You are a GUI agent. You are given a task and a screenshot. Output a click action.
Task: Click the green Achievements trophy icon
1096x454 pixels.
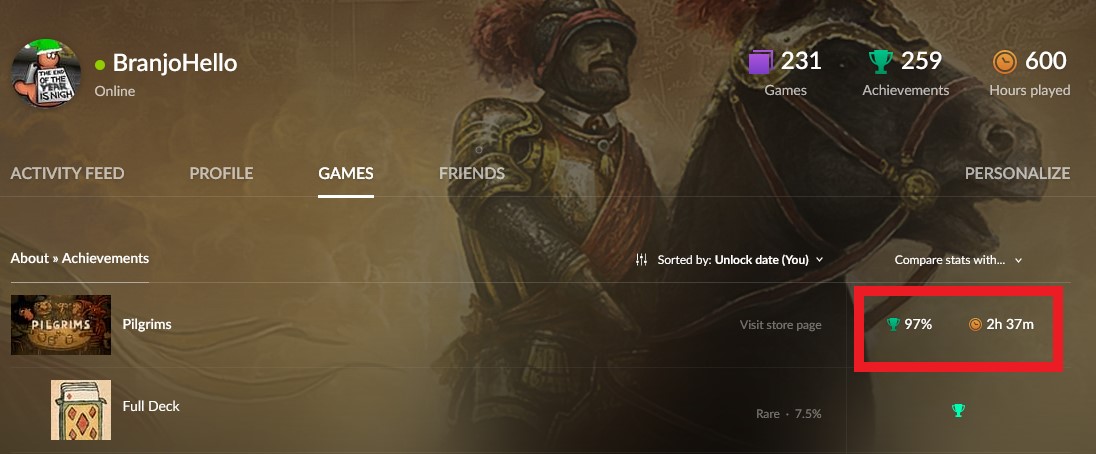881,62
